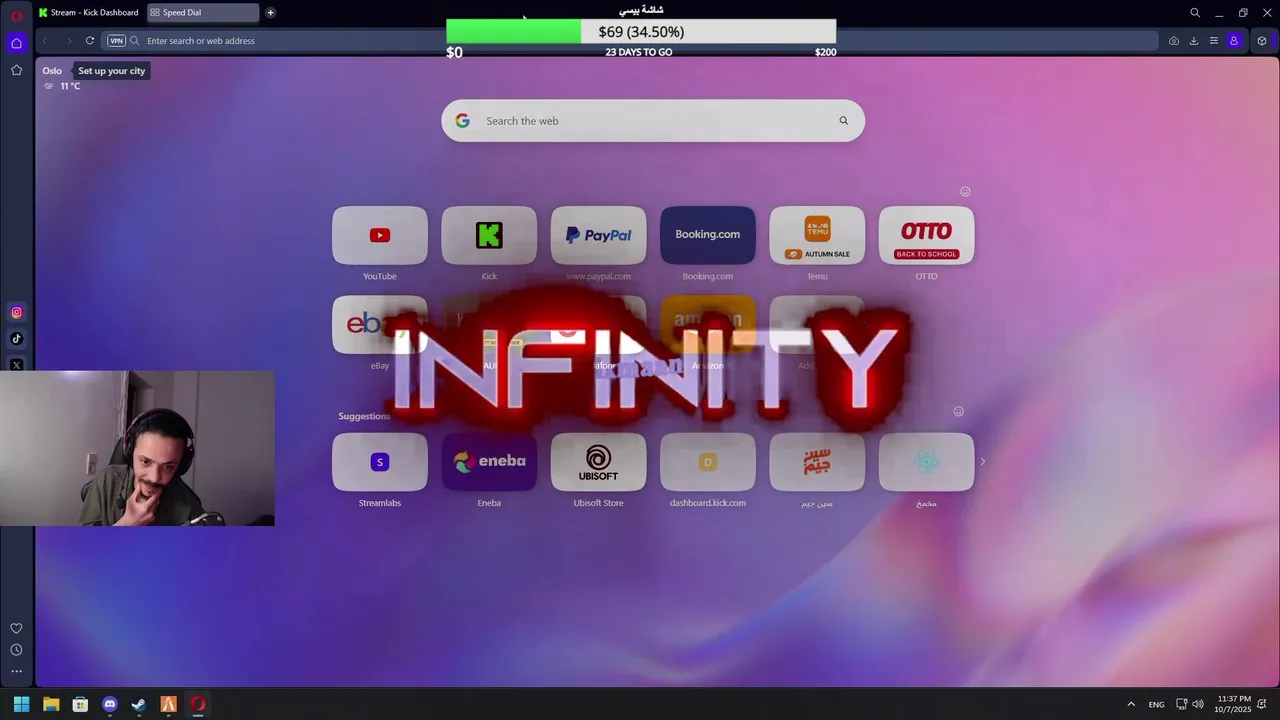Select the Speed Dial tab

(x=203, y=13)
